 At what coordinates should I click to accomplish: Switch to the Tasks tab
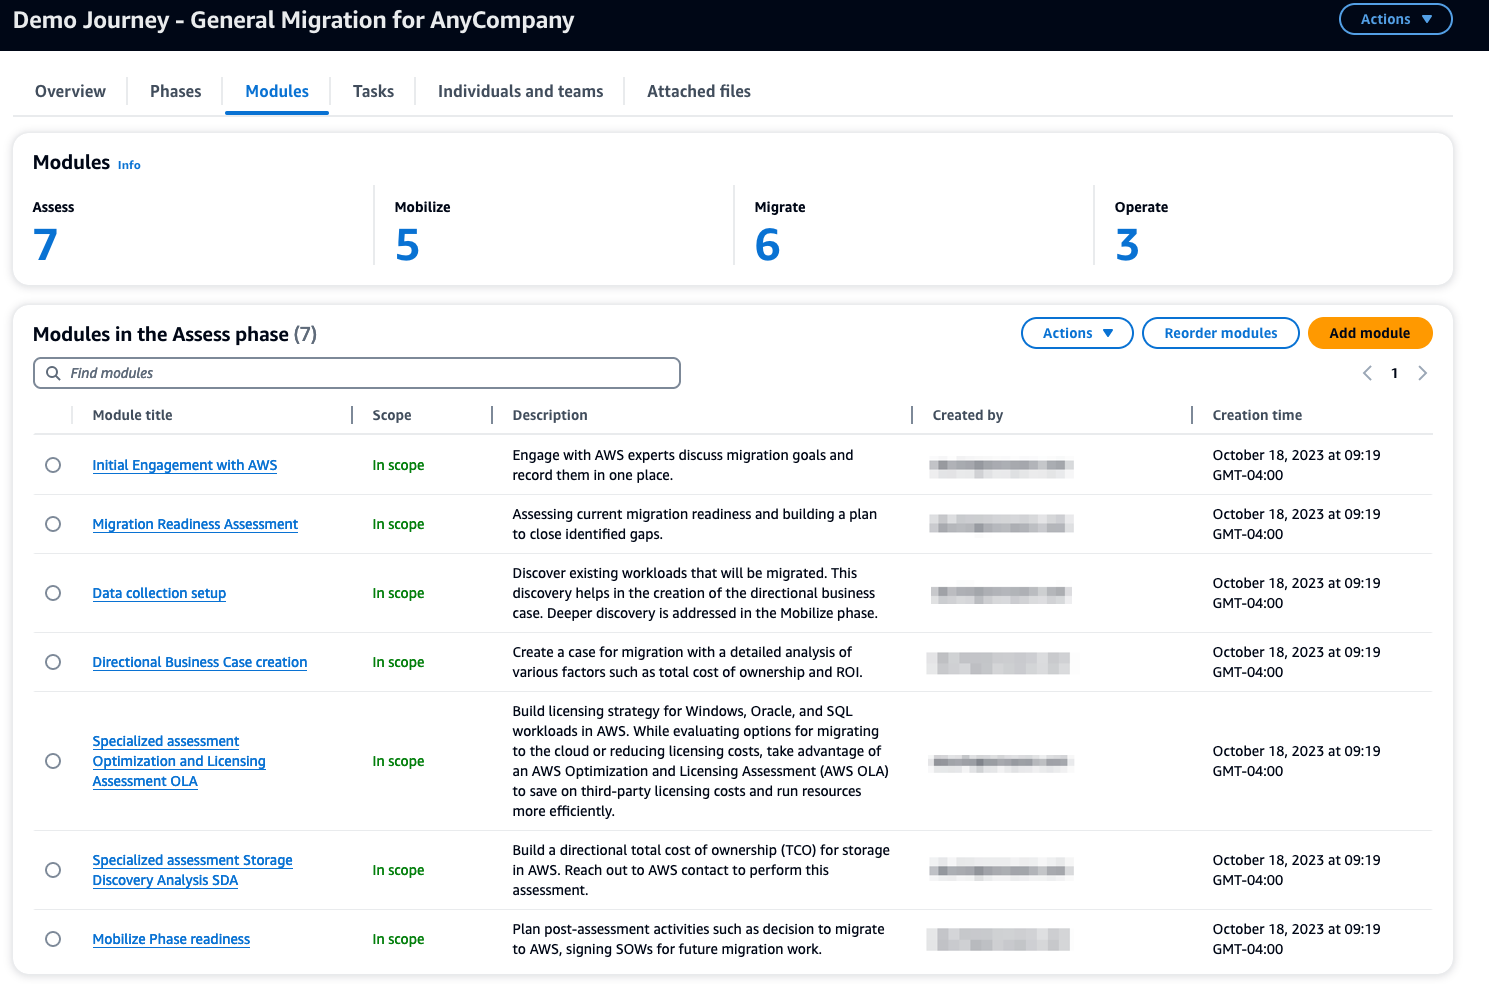pyautogui.click(x=373, y=91)
